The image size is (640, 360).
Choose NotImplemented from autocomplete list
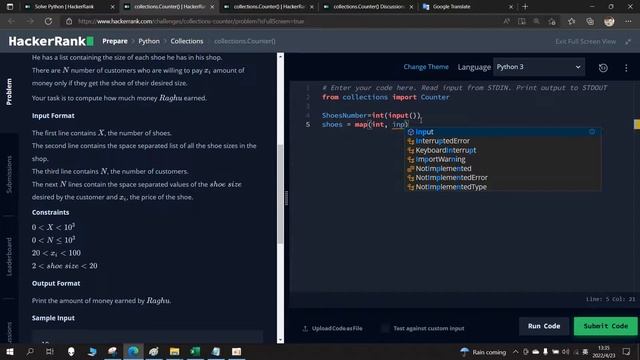(502, 169)
